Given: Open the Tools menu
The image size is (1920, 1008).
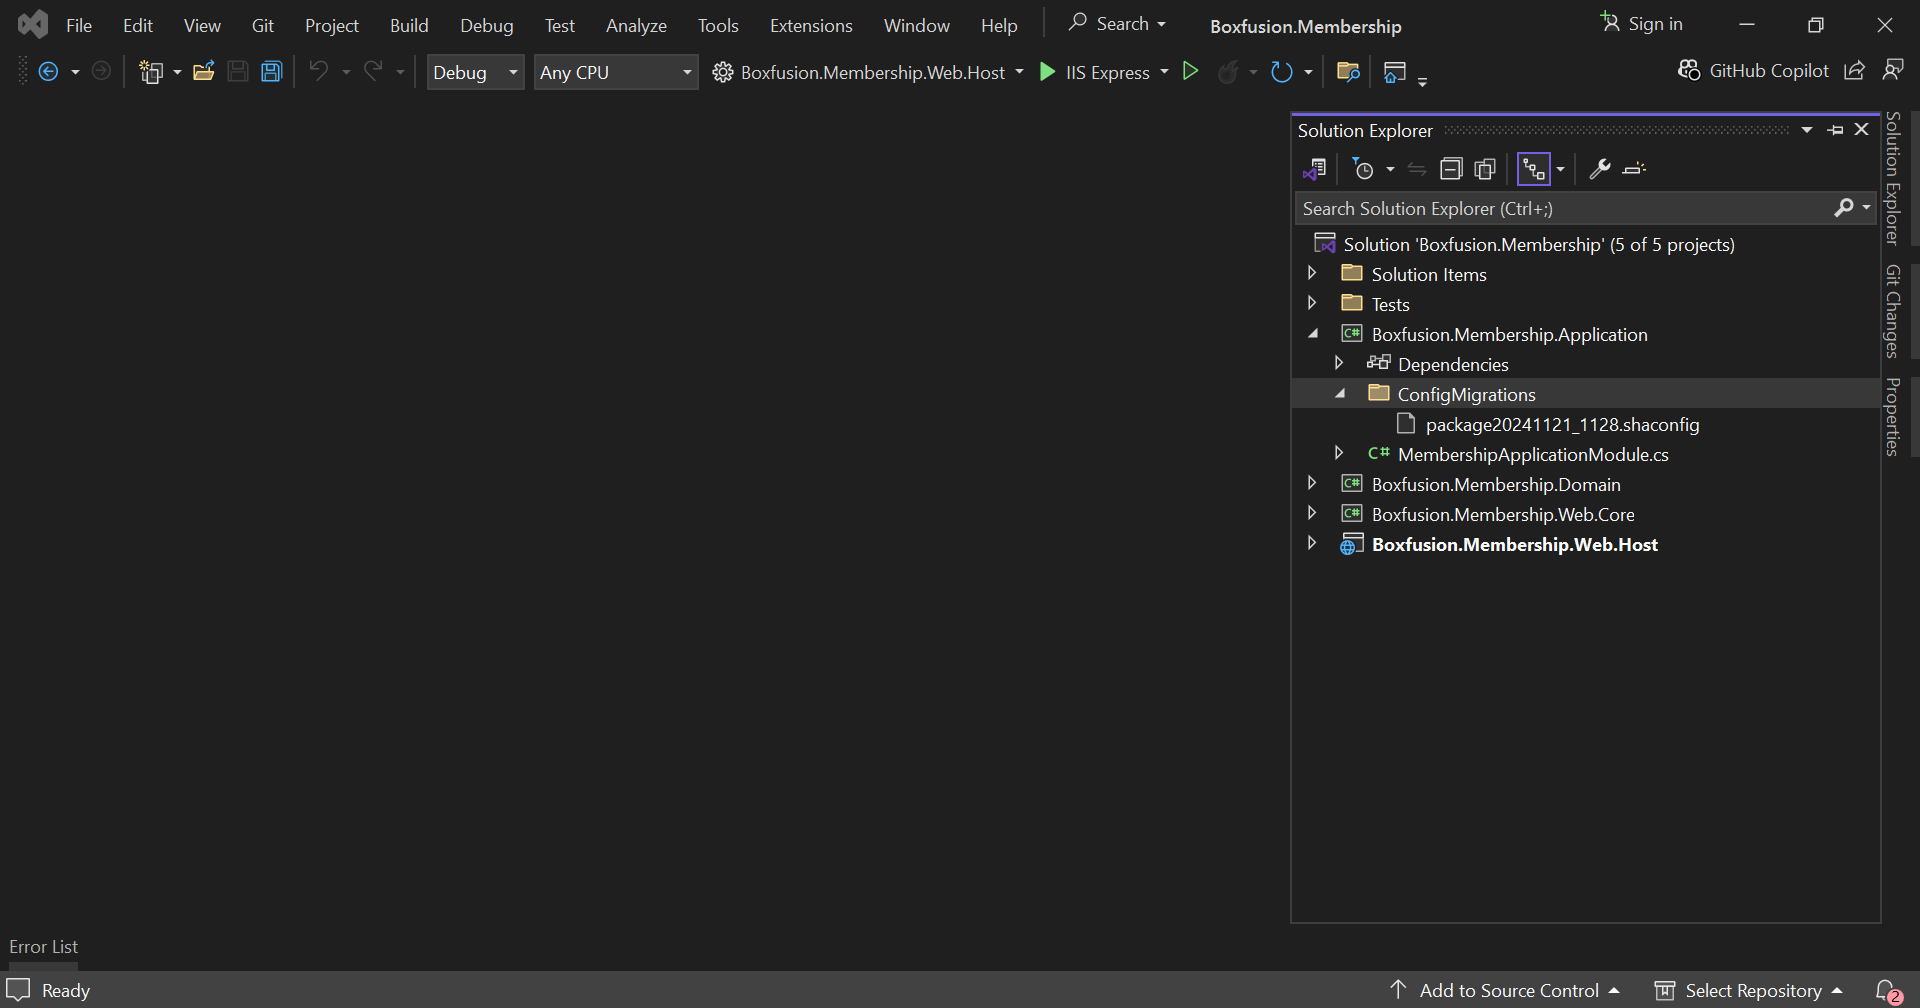Looking at the screenshot, I should click(718, 25).
